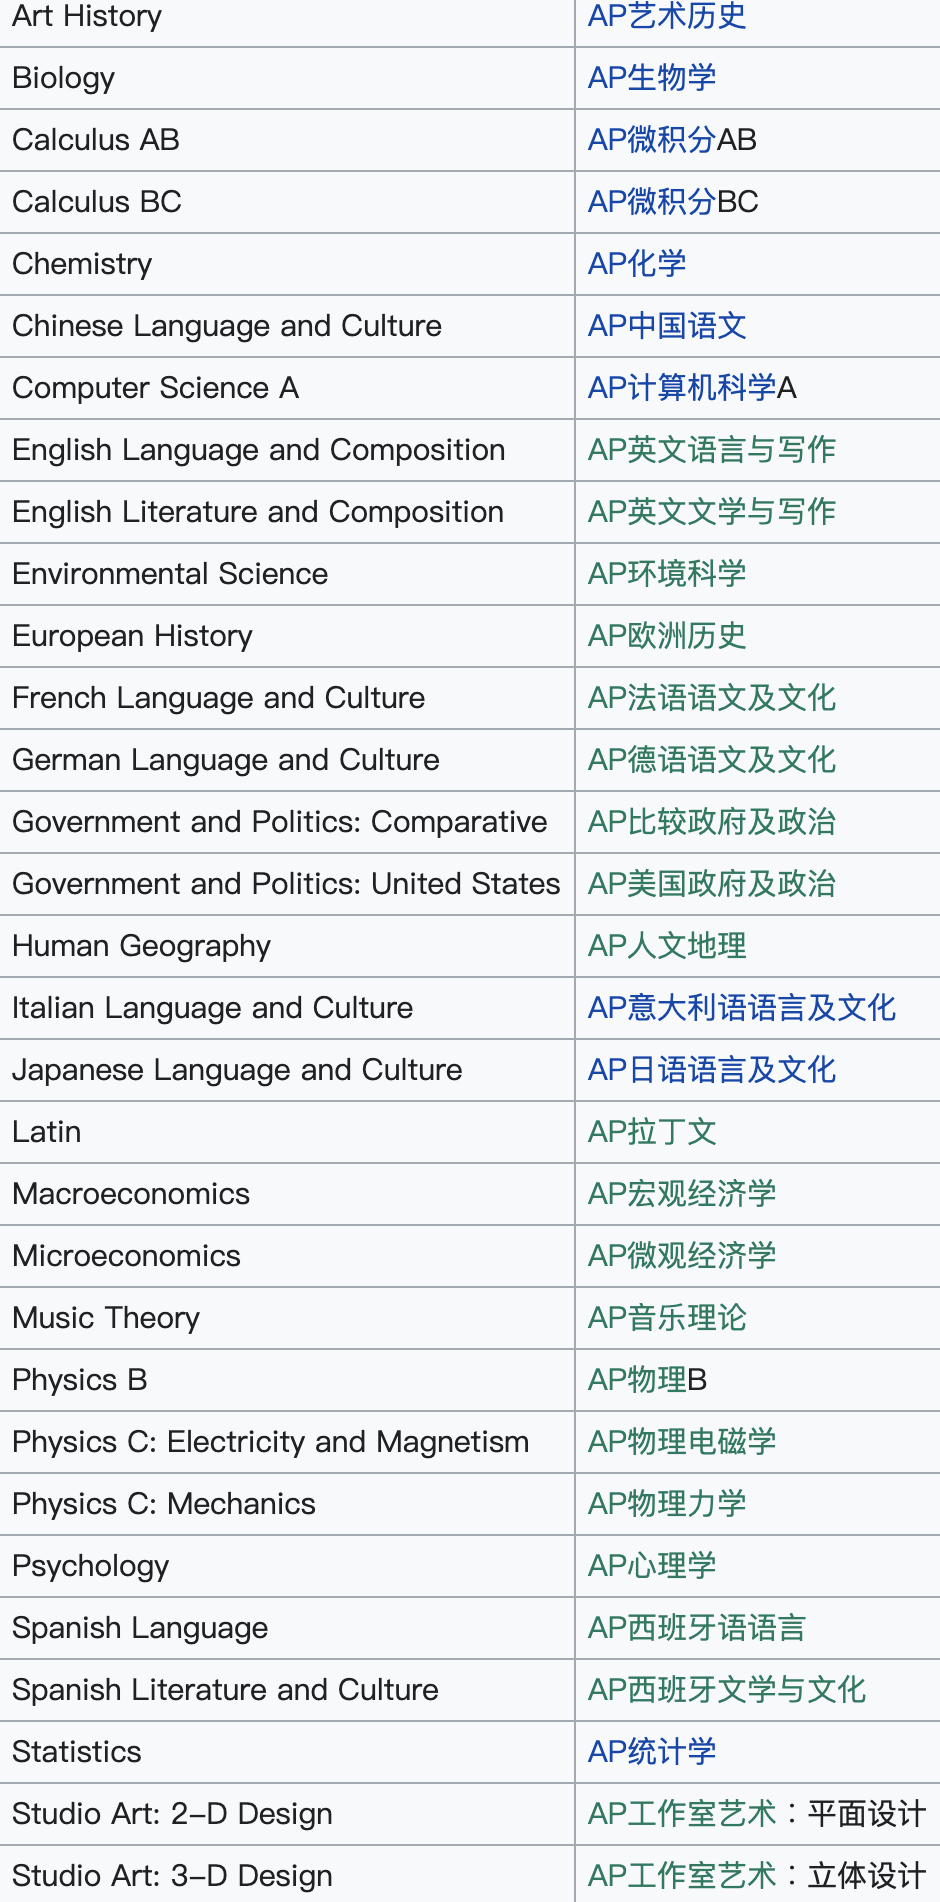Screen dimensions: 940x1902
Task: Select the Biology cell
Action: tap(287, 78)
